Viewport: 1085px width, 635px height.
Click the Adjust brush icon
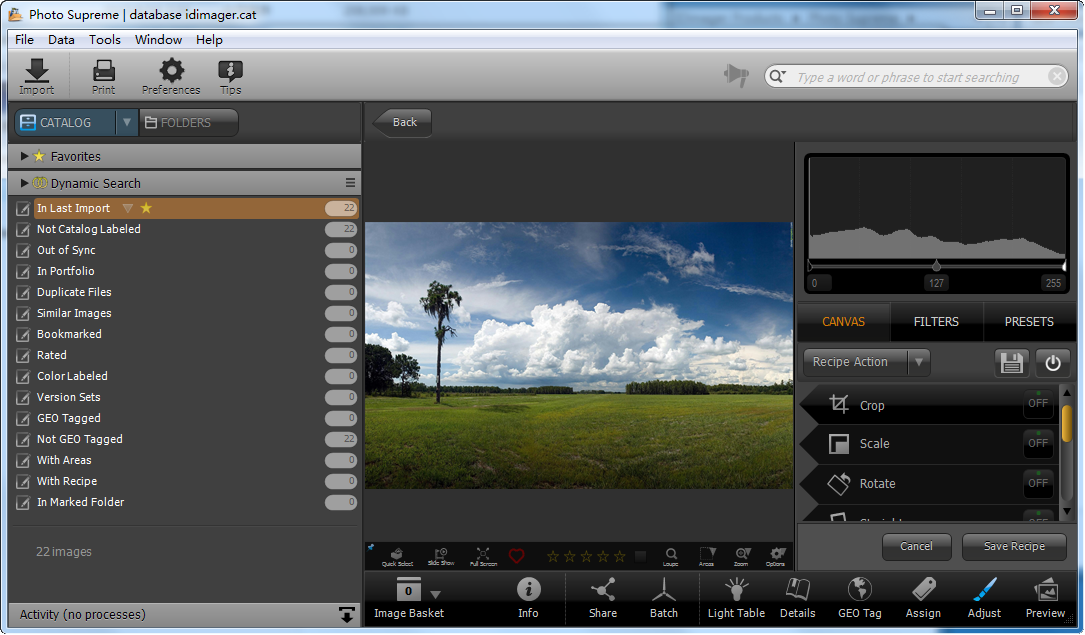pyautogui.click(x=984, y=597)
